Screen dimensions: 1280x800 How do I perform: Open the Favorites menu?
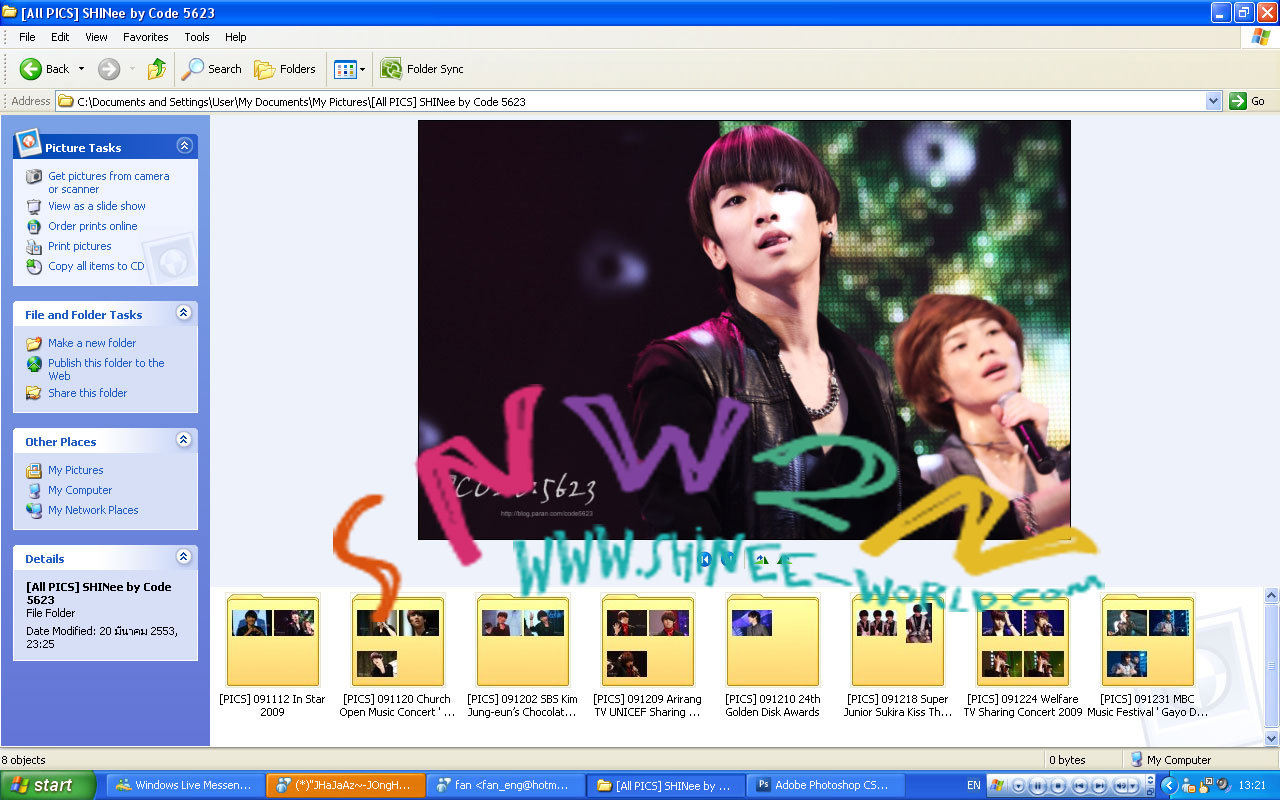(x=146, y=37)
